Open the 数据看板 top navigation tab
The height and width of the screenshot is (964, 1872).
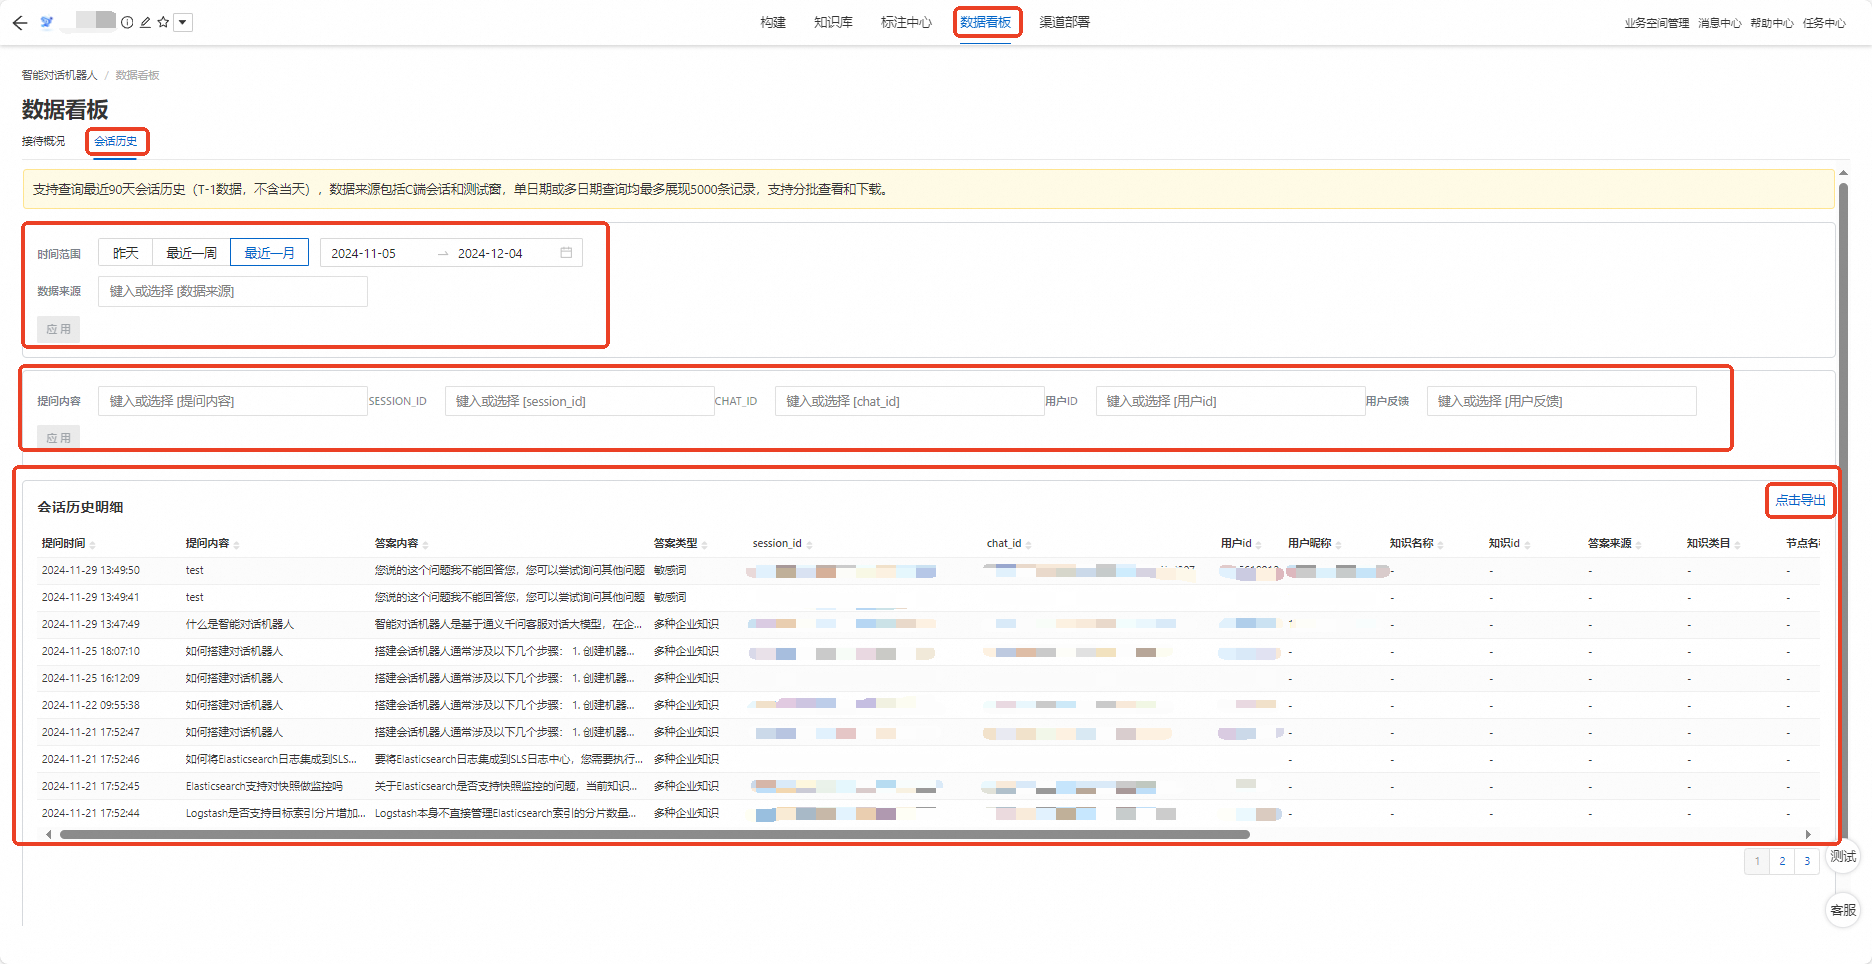coord(986,22)
